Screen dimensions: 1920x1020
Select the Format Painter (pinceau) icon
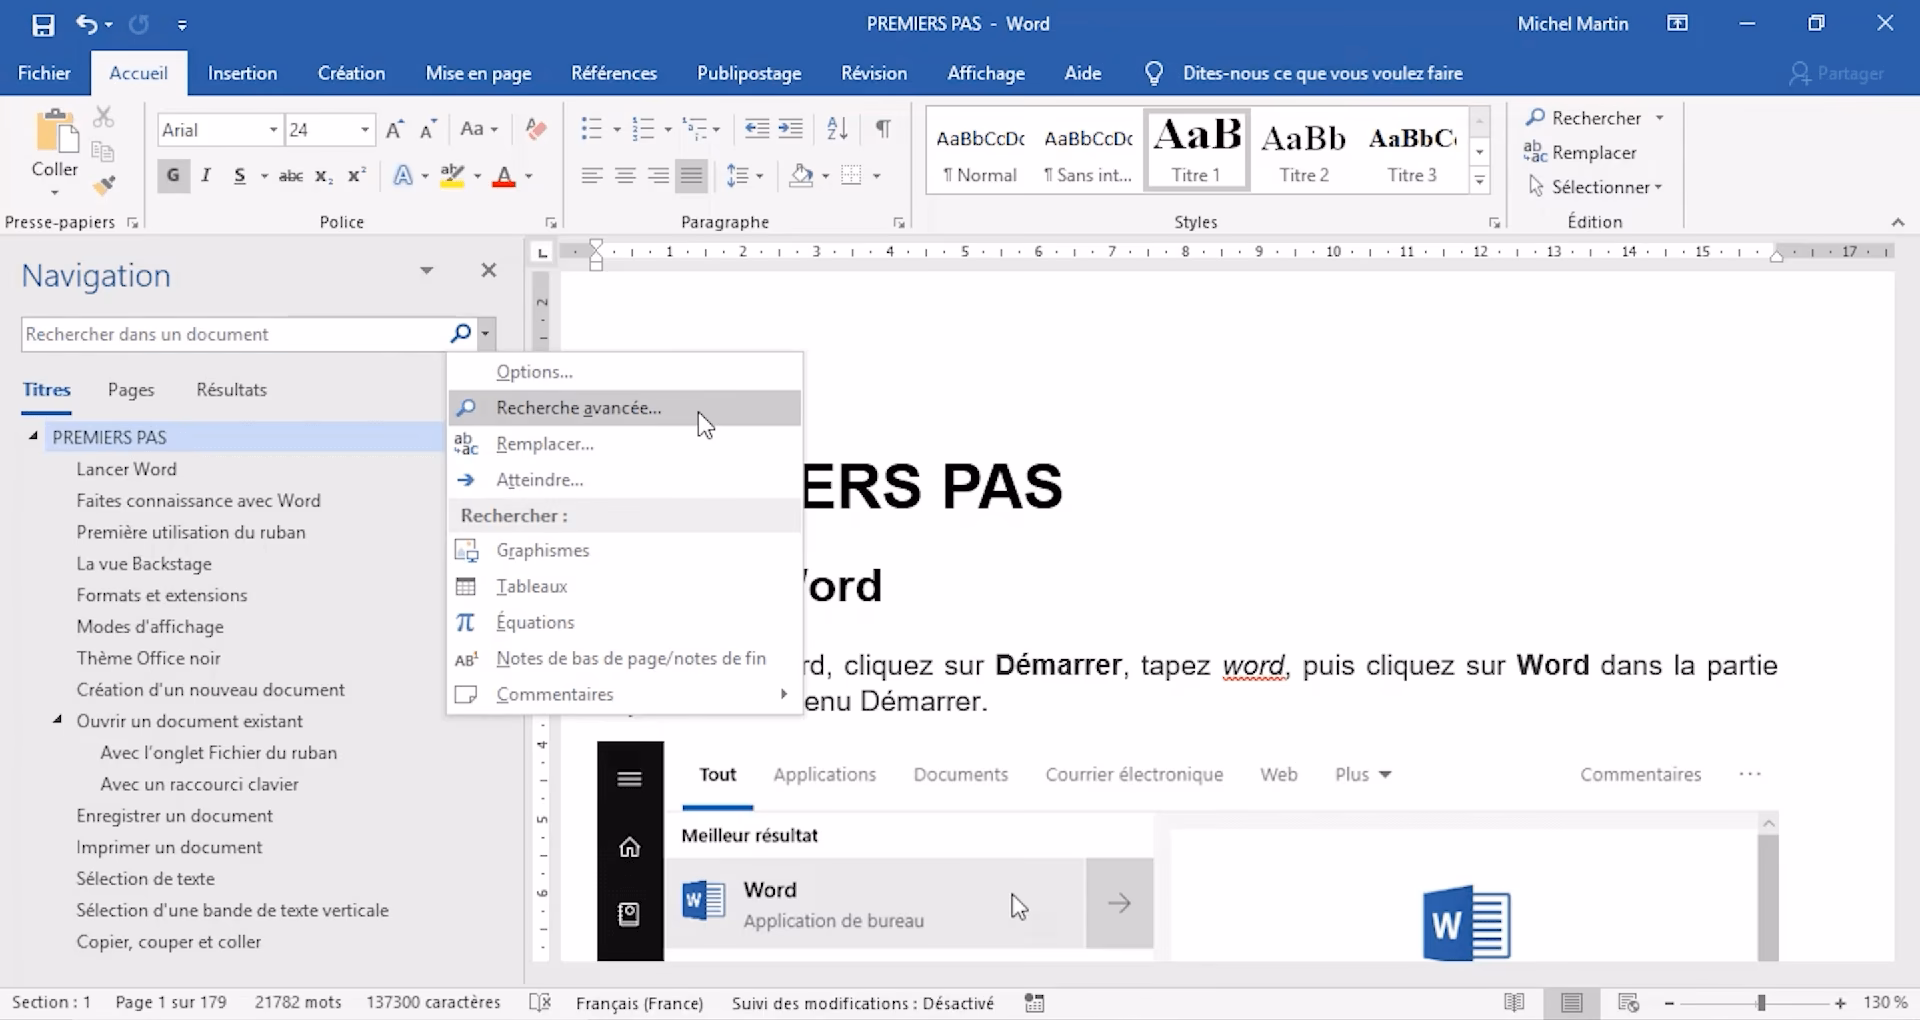click(x=103, y=186)
